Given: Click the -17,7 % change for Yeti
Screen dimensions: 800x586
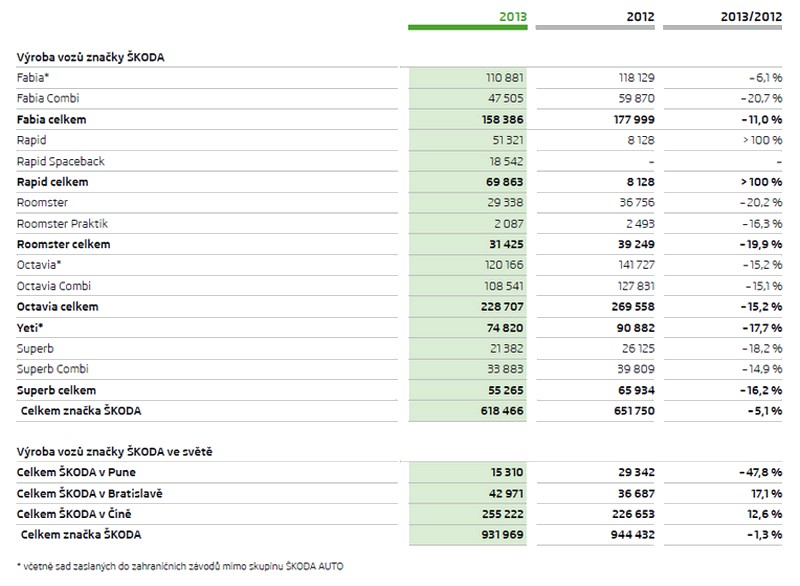Looking at the screenshot, I should pyautogui.click(x=762, y=327).
